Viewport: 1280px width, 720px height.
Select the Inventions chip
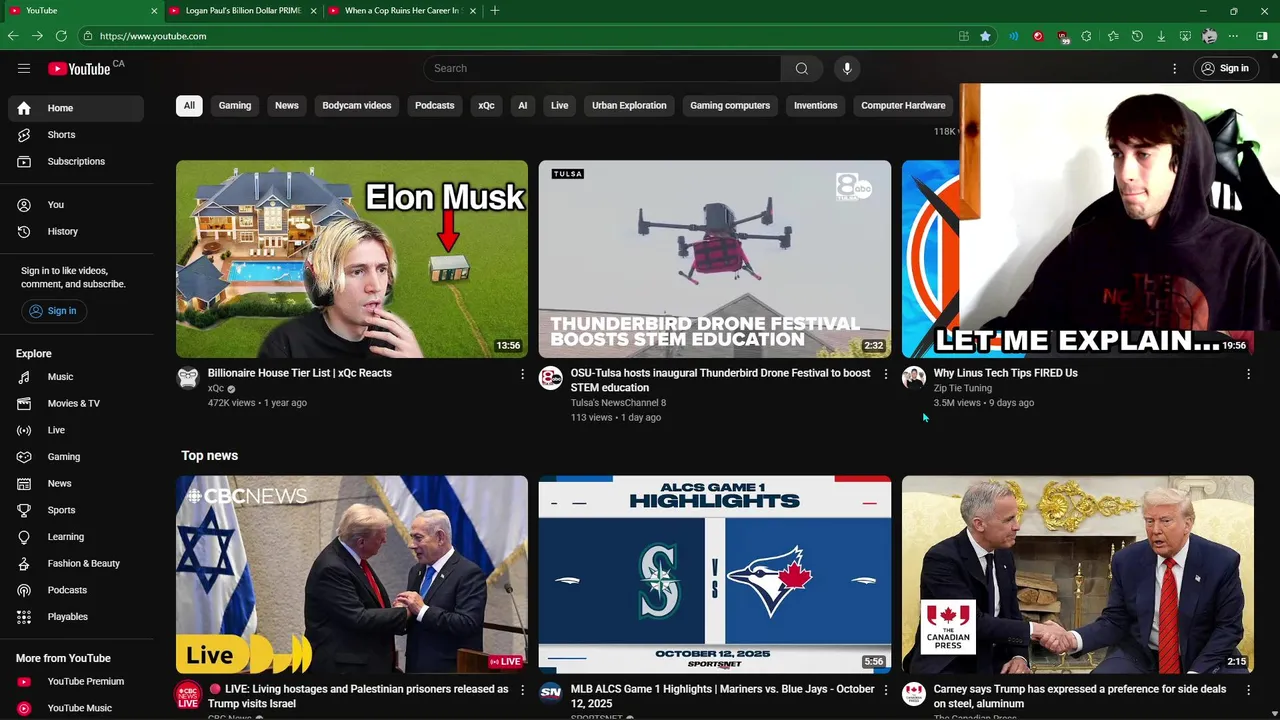(x=816, y=105)
